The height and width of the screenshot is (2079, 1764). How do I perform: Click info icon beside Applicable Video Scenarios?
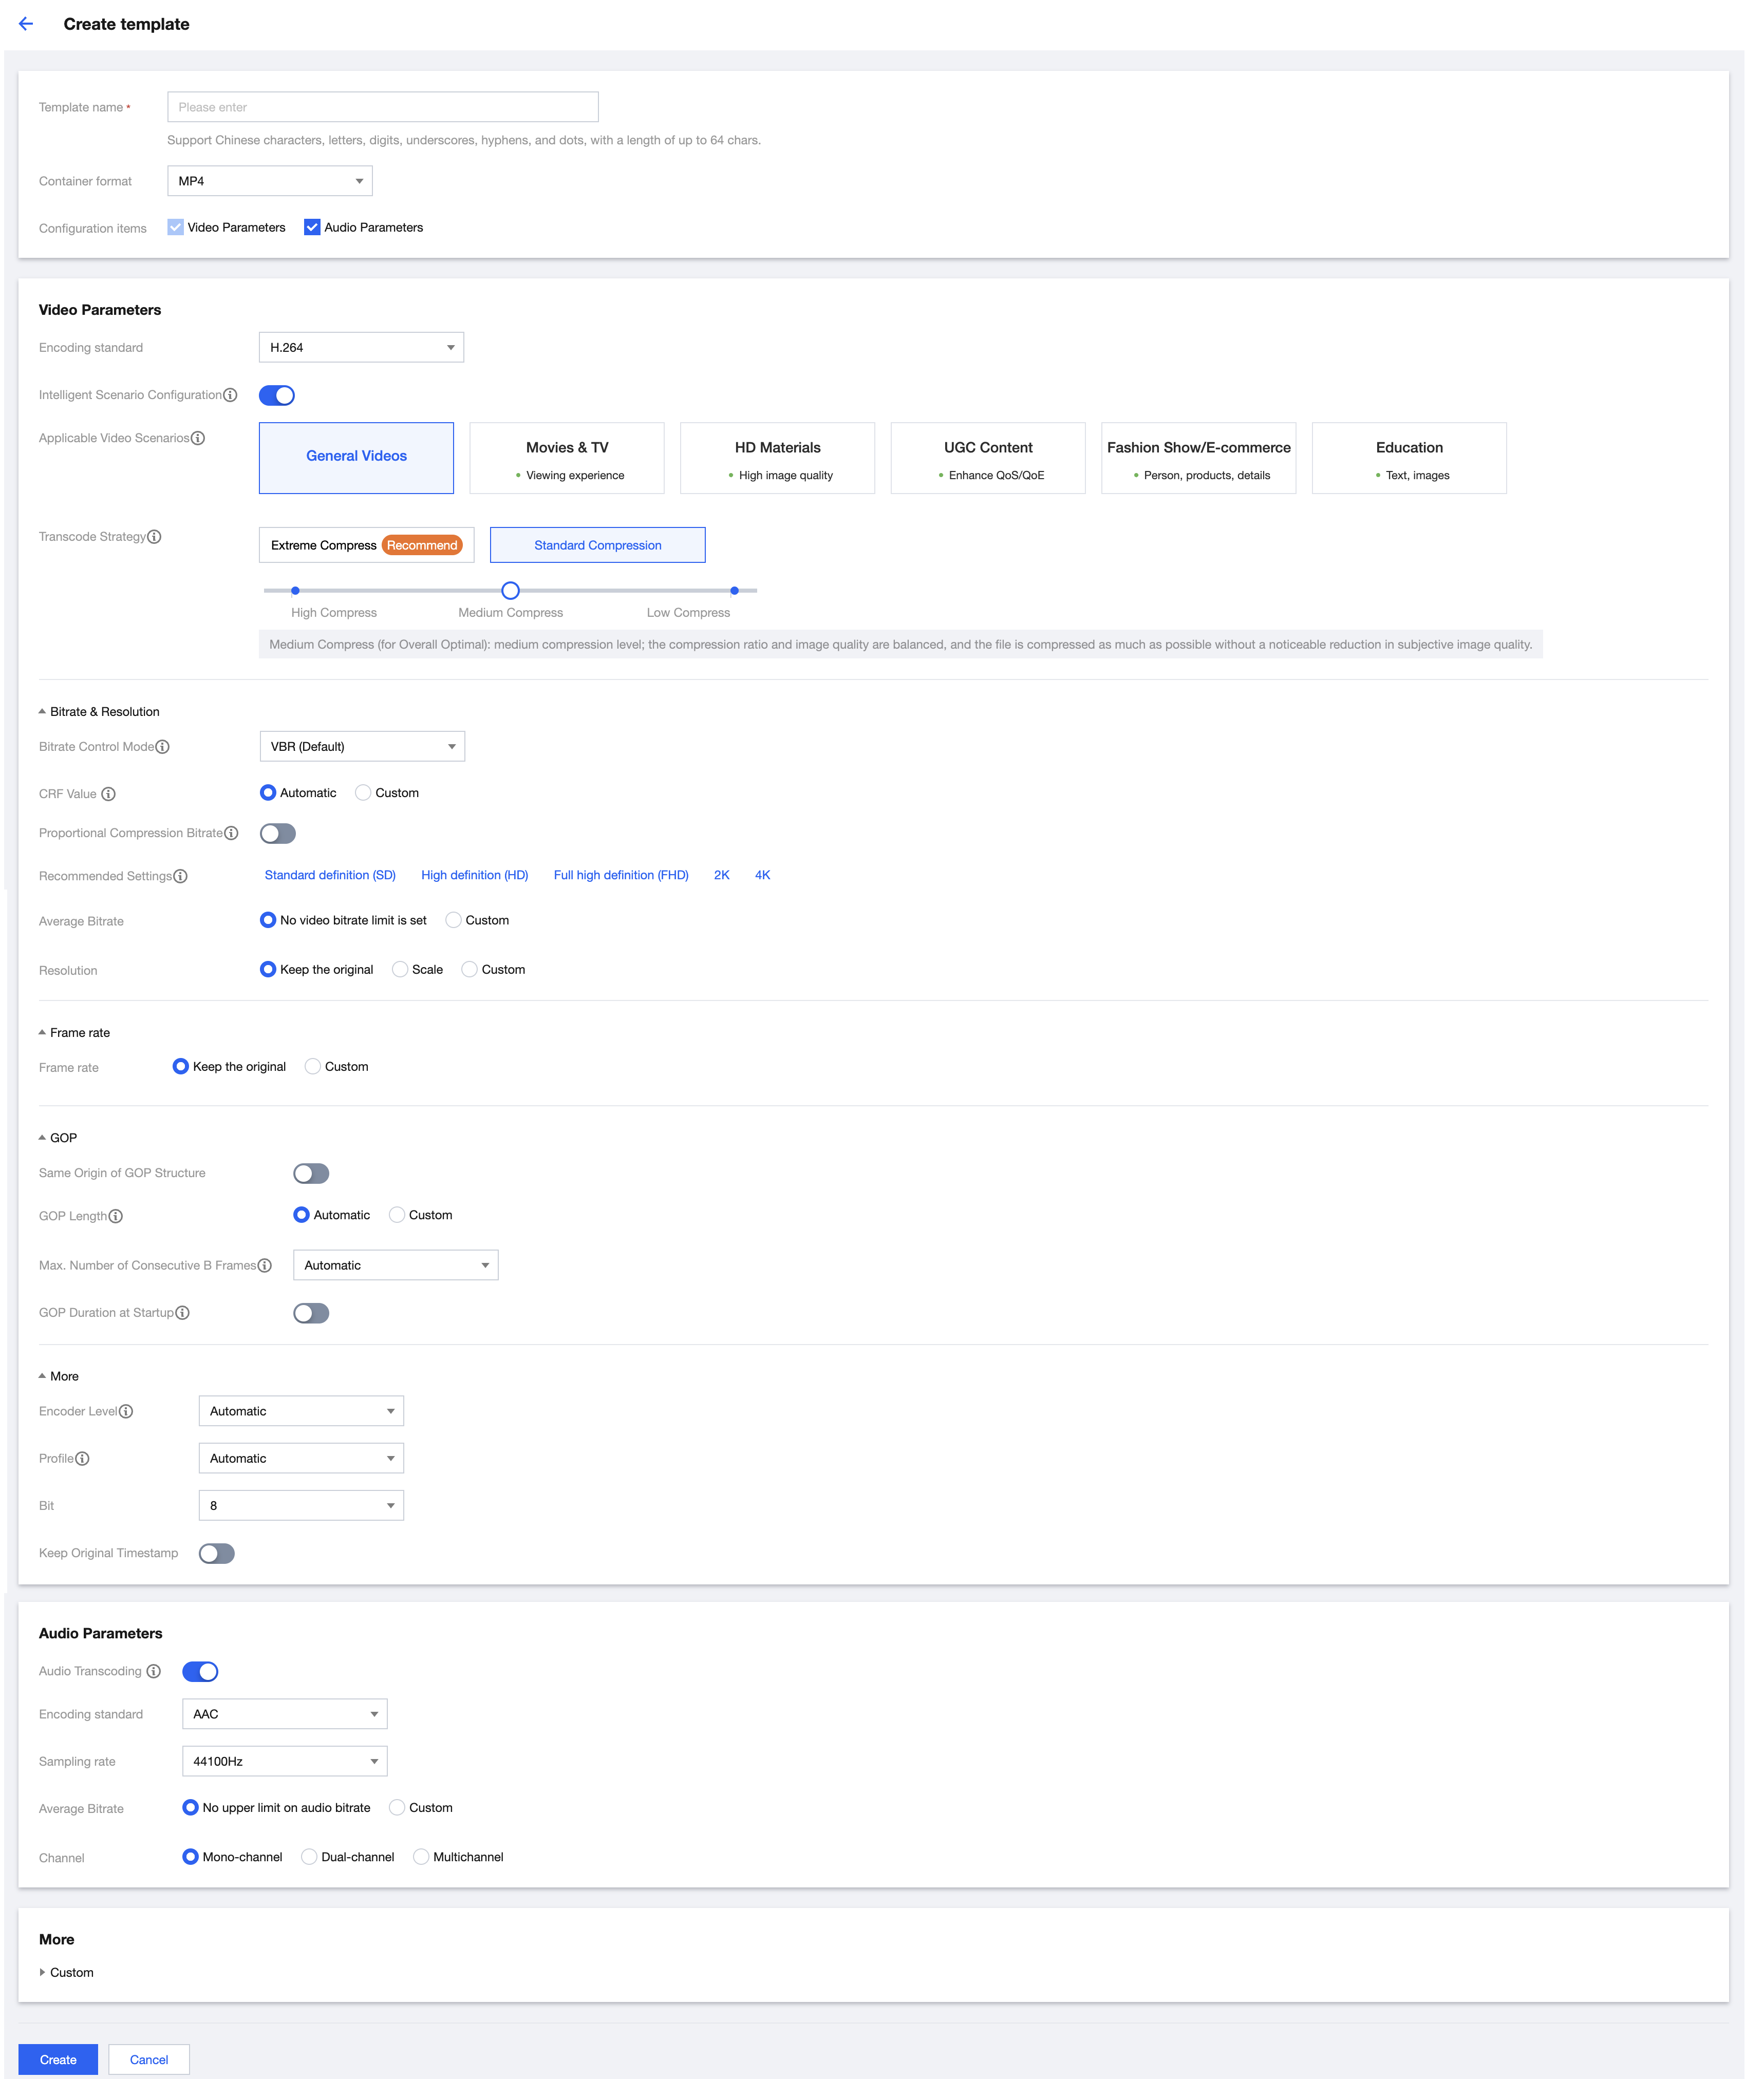coord(198,438)
